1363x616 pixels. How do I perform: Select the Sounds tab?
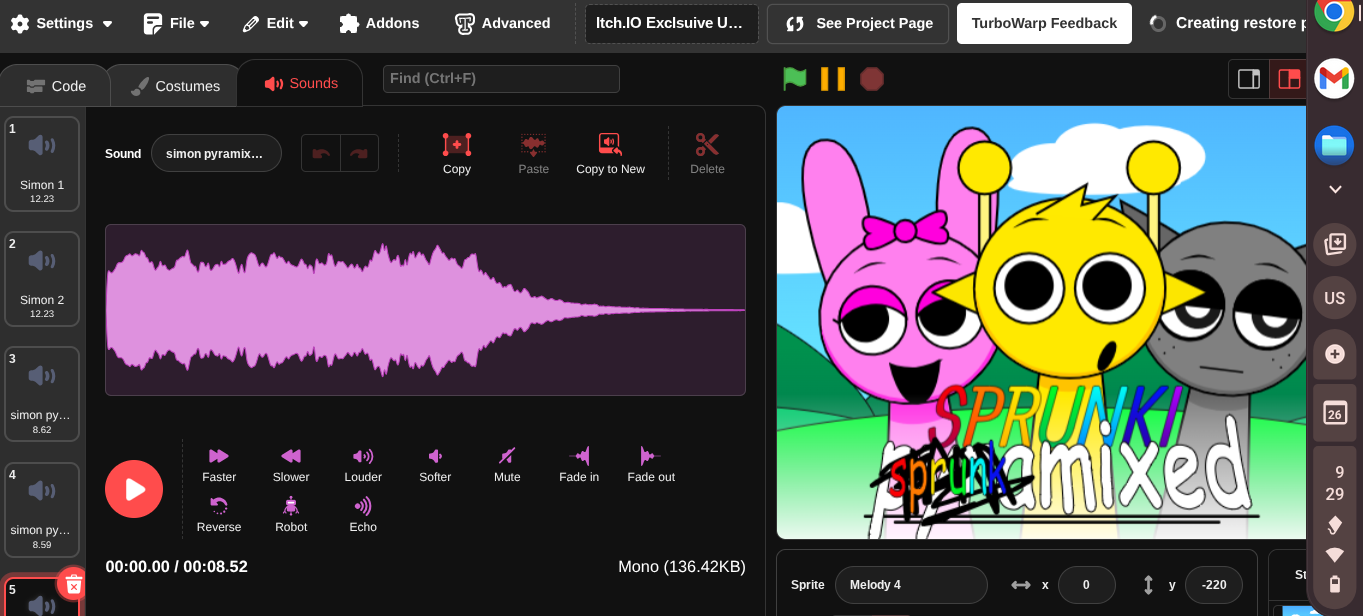(300, 83)
